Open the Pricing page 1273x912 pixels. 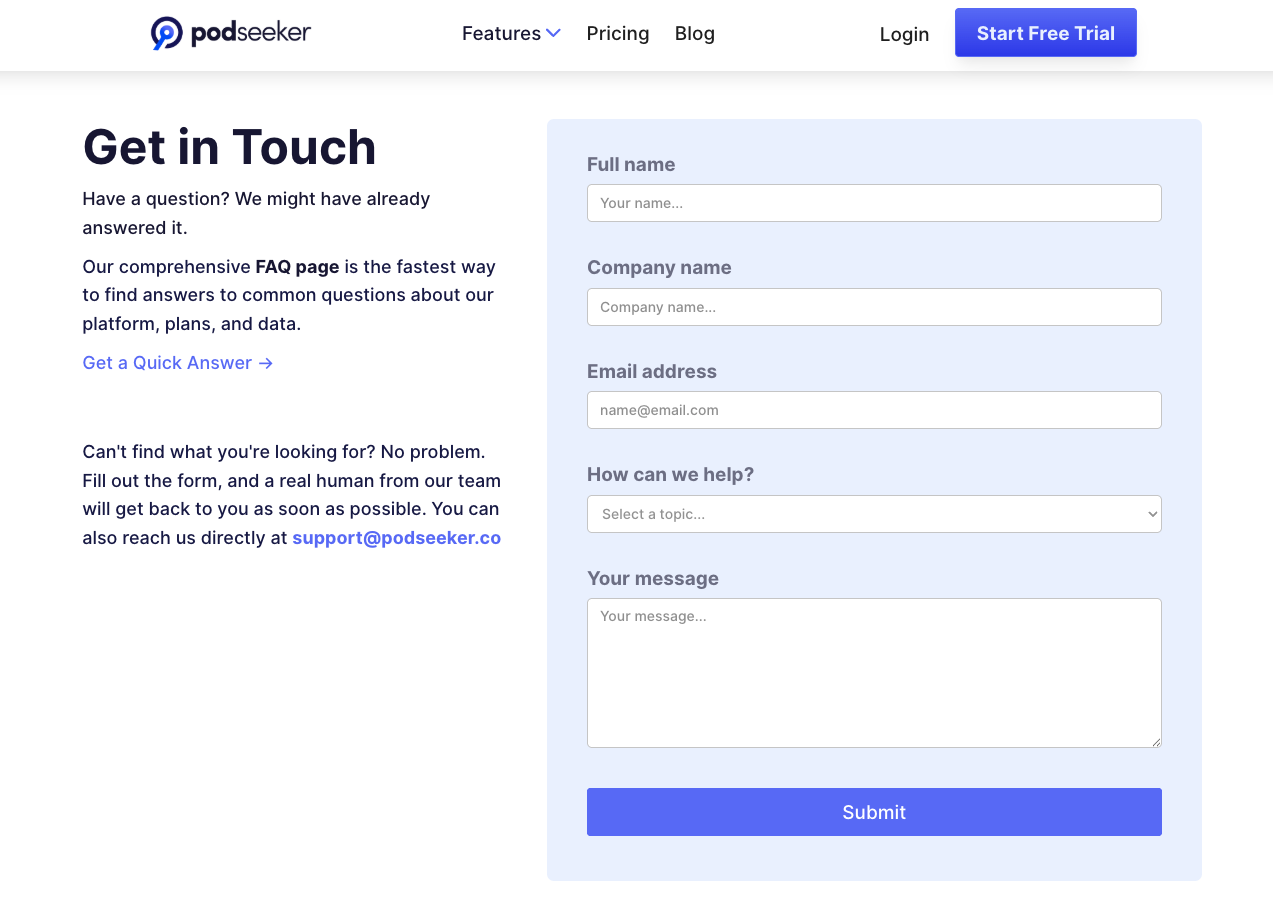(617, 33)
